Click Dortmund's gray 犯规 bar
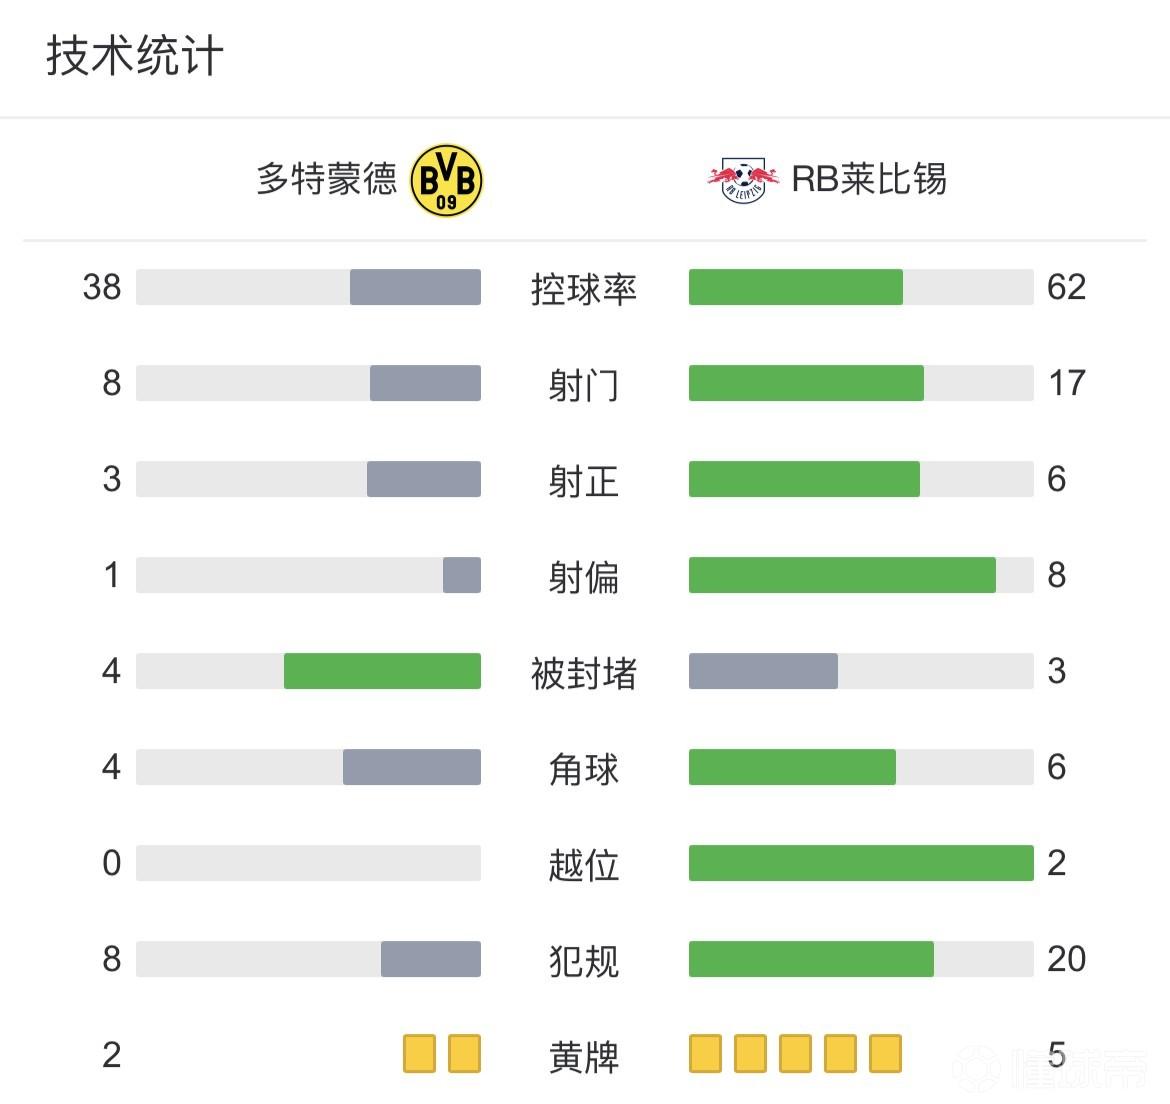The image size is (1170, 1104). click(x=430, y=959)
